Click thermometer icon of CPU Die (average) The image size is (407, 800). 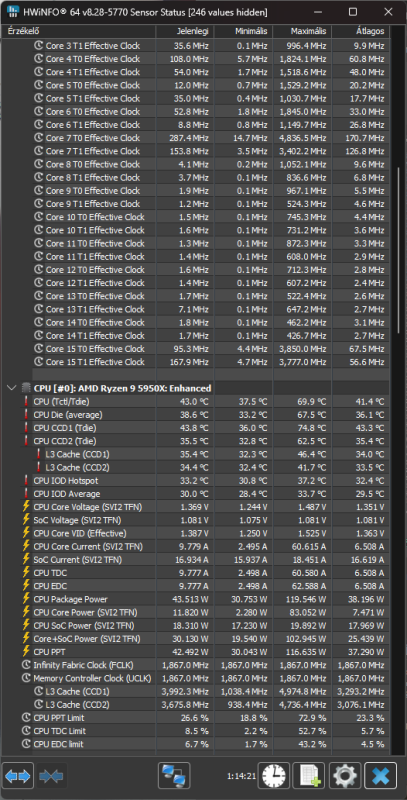click(x=26, y=415)
